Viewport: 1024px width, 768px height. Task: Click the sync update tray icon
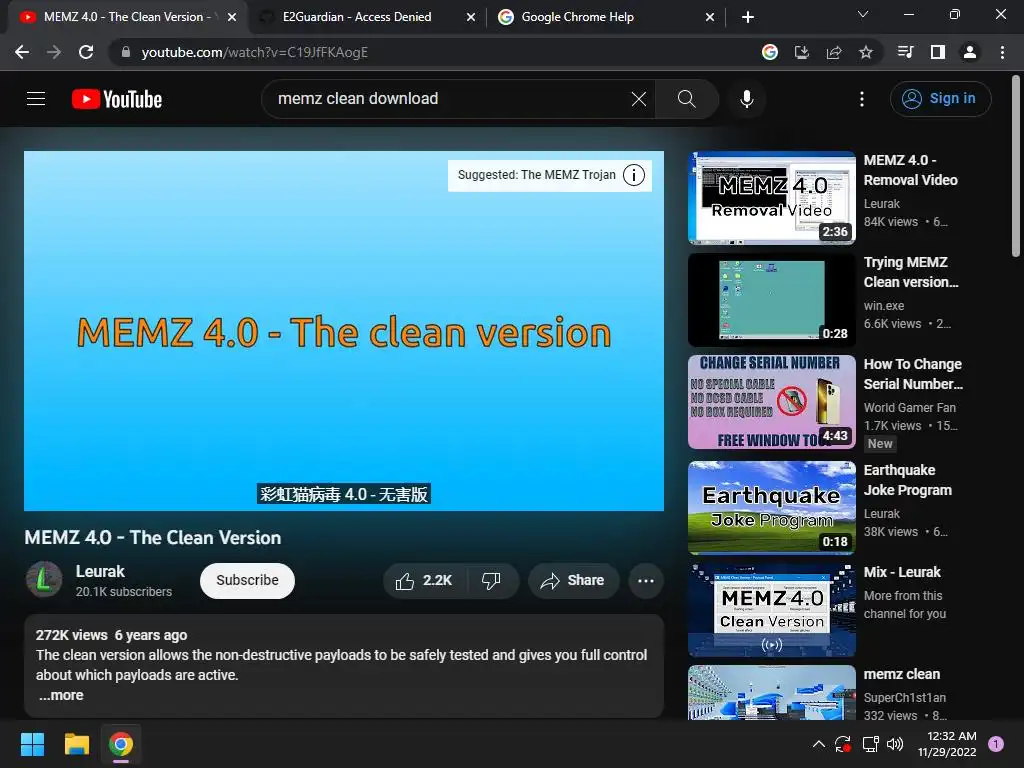coord(843,744)
